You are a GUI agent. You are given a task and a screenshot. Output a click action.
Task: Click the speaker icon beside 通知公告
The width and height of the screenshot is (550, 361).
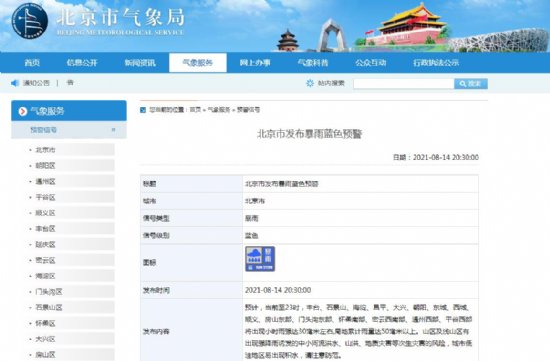point(15,83)
